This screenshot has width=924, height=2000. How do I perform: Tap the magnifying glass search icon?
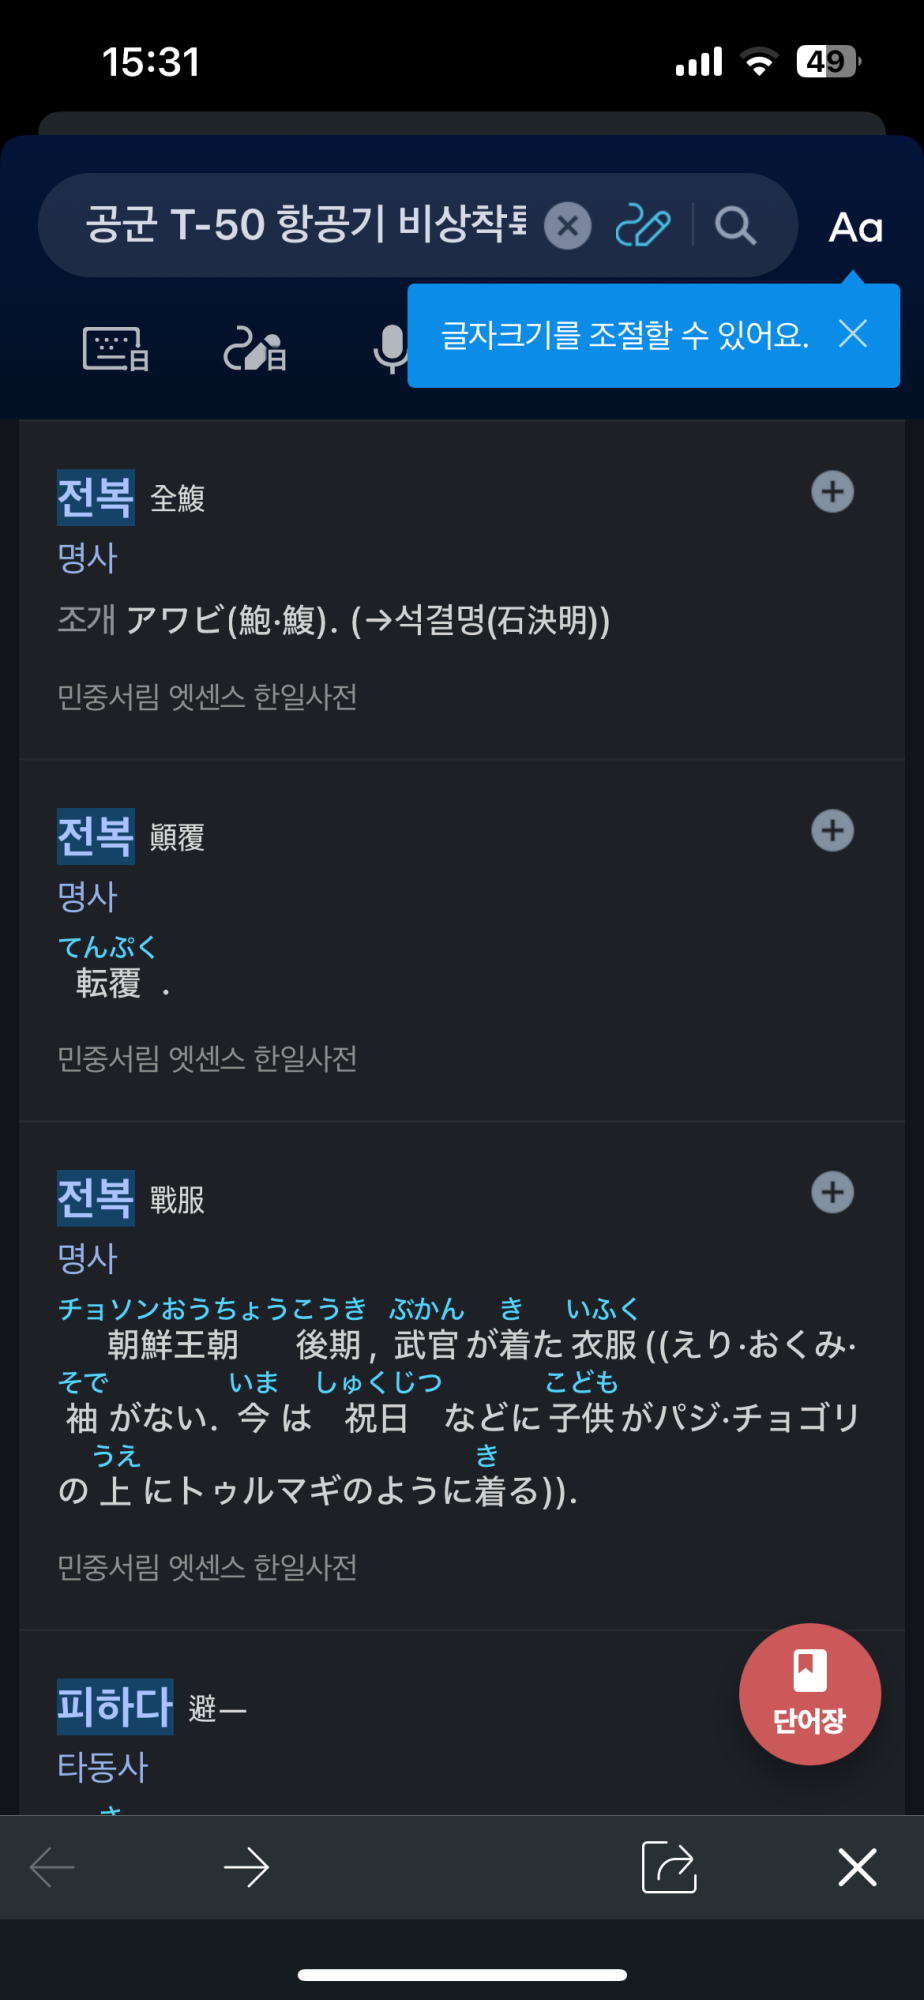click(735, 226)
